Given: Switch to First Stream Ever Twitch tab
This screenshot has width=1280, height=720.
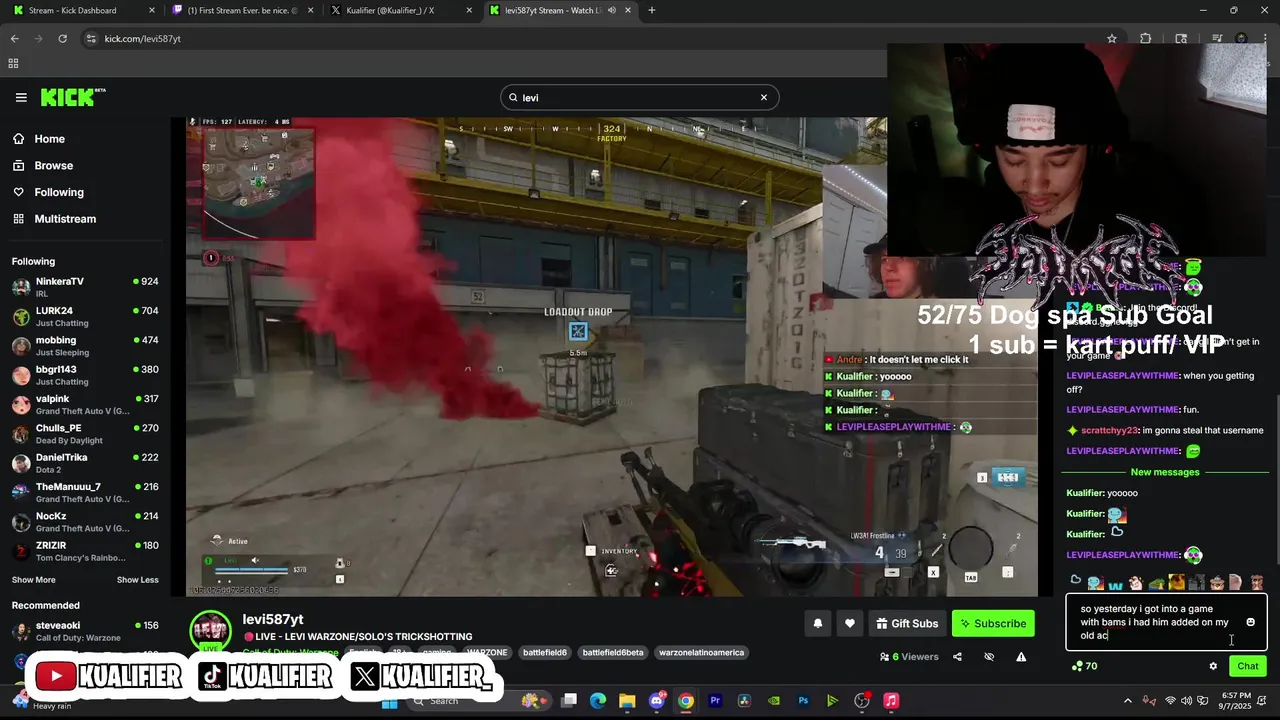Looking at the screenshot, I should pyautogui.click(x=243, y=10).
